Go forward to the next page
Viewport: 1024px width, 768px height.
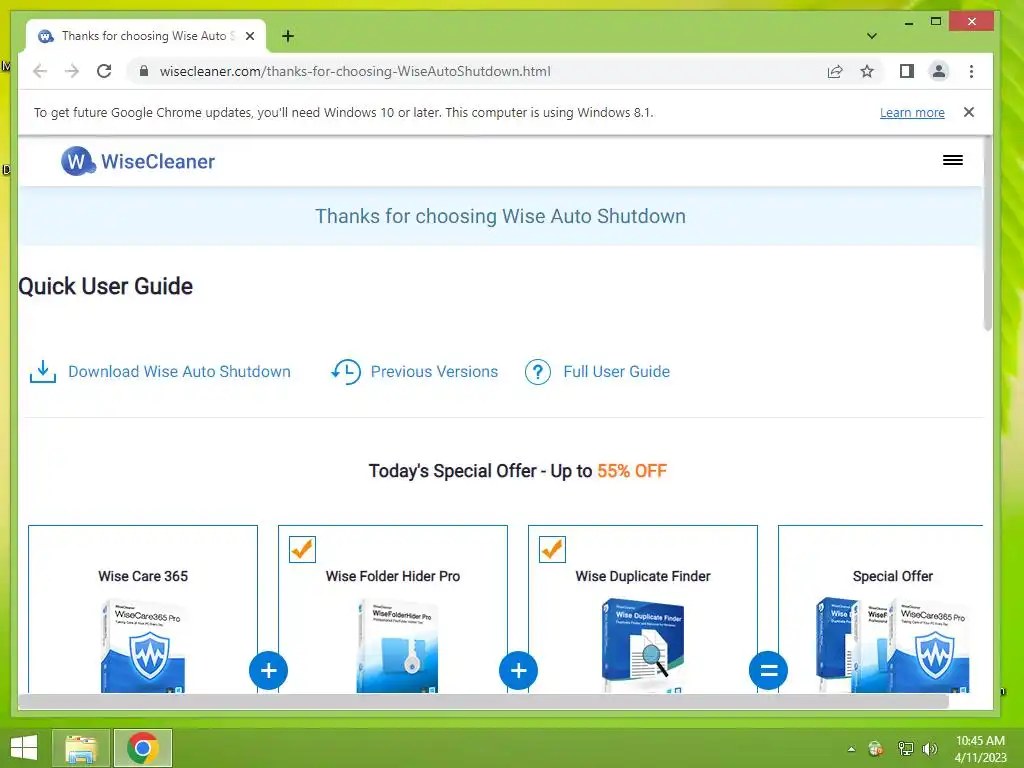[x=72, y=71]
